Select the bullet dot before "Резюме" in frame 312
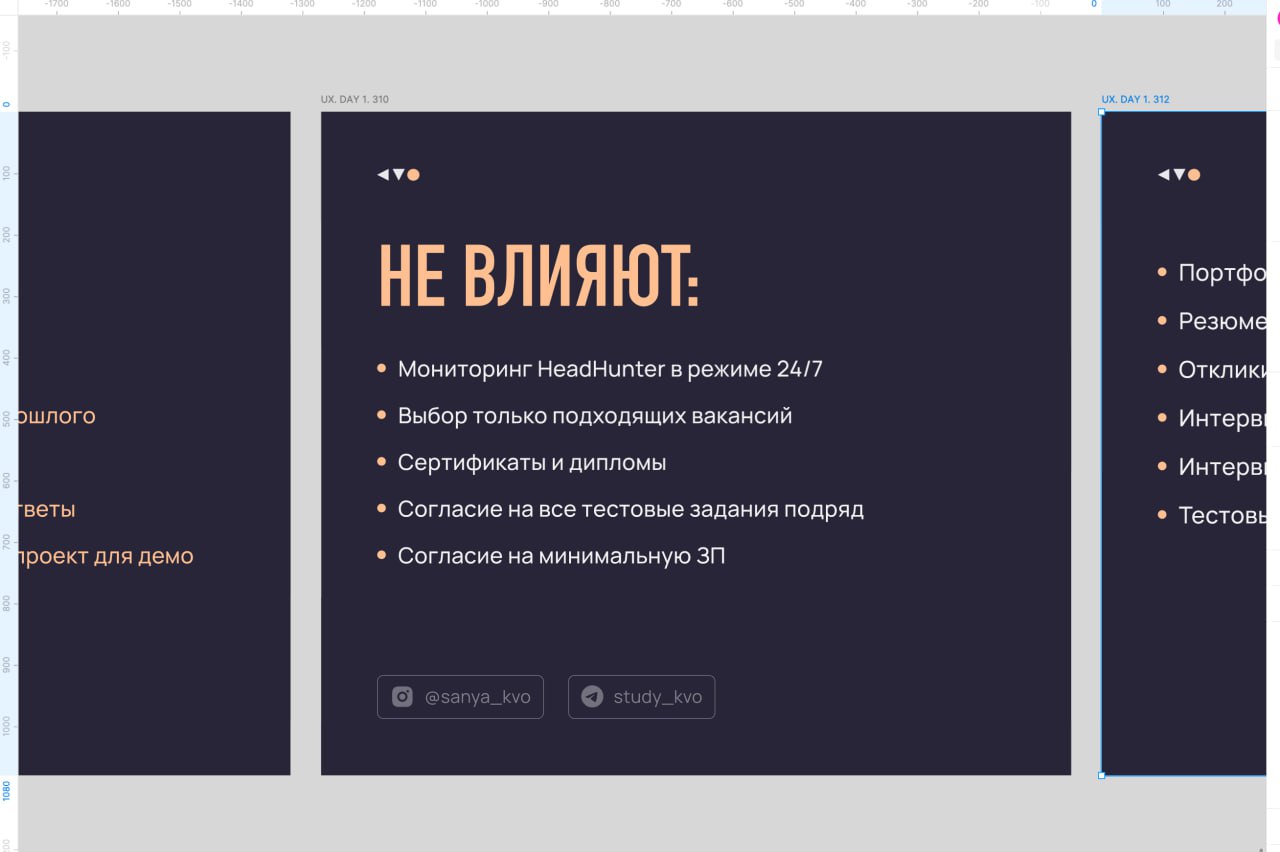Image resolution: width=1280 pixels, height=852 pixels. [x=1162, y=321]
